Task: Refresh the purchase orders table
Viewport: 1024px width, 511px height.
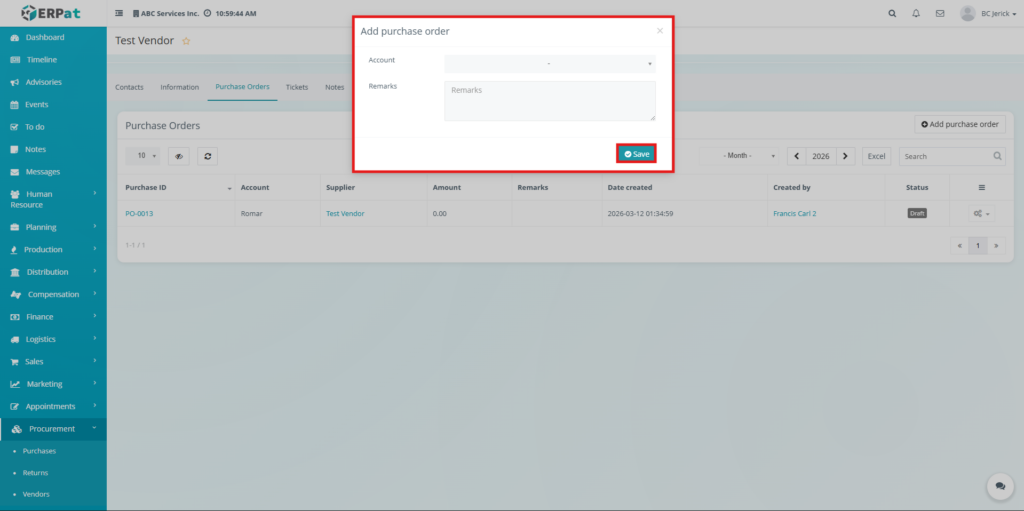Action: (207, 156)
